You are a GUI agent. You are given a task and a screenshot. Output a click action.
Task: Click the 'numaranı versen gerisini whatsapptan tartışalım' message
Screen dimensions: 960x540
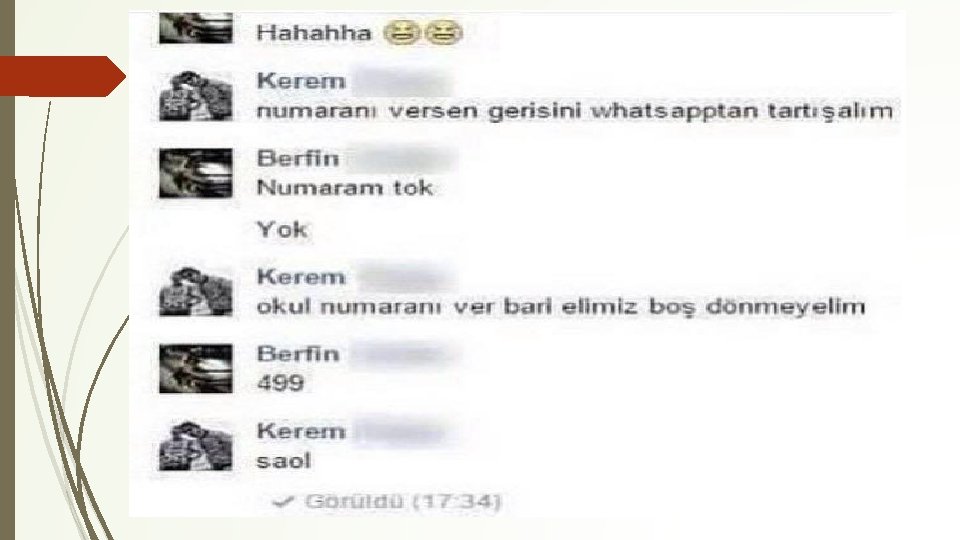point(574,111)
